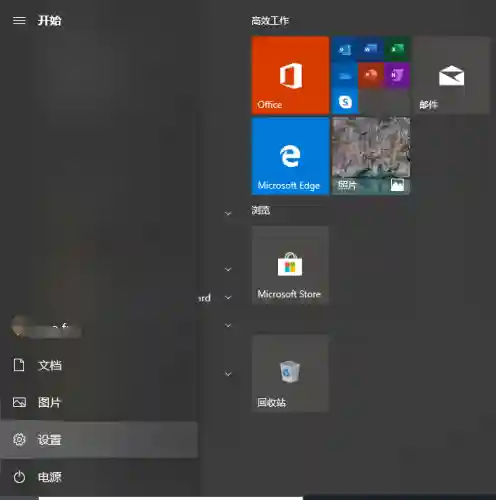496x500 pixels.
Task: Launch Excel from the Office folder tile
Action: 397,49
